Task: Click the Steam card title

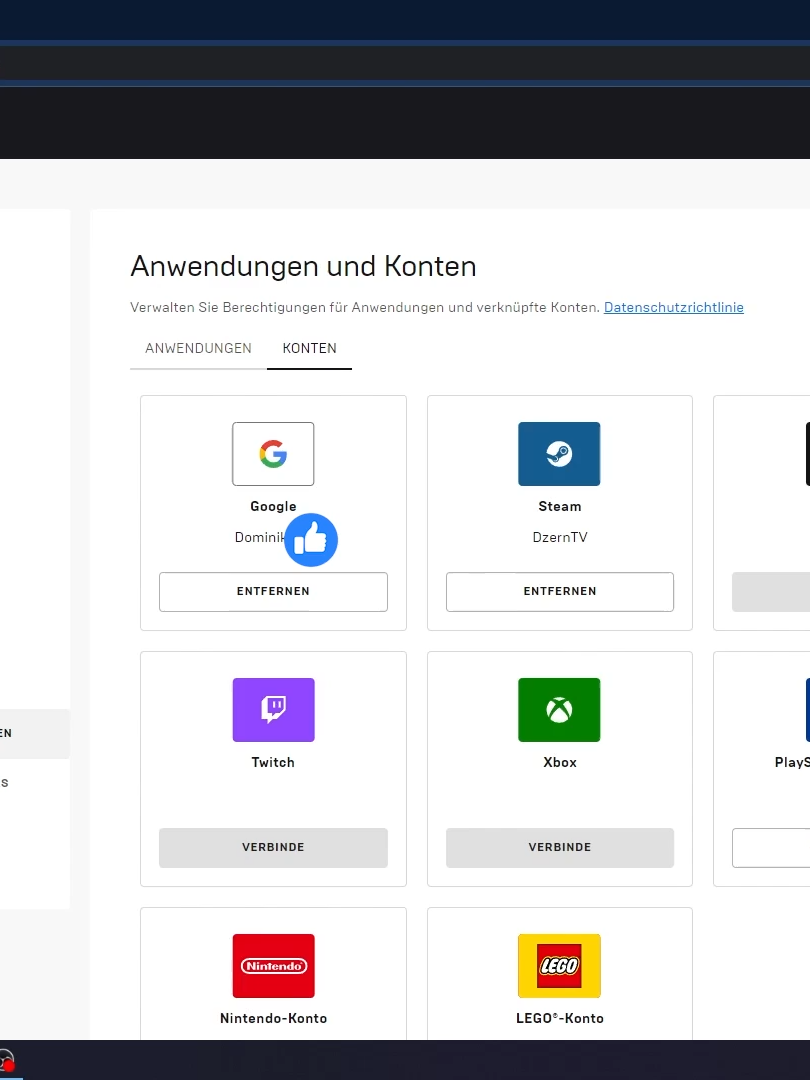Action: click(x=559, y=506)
